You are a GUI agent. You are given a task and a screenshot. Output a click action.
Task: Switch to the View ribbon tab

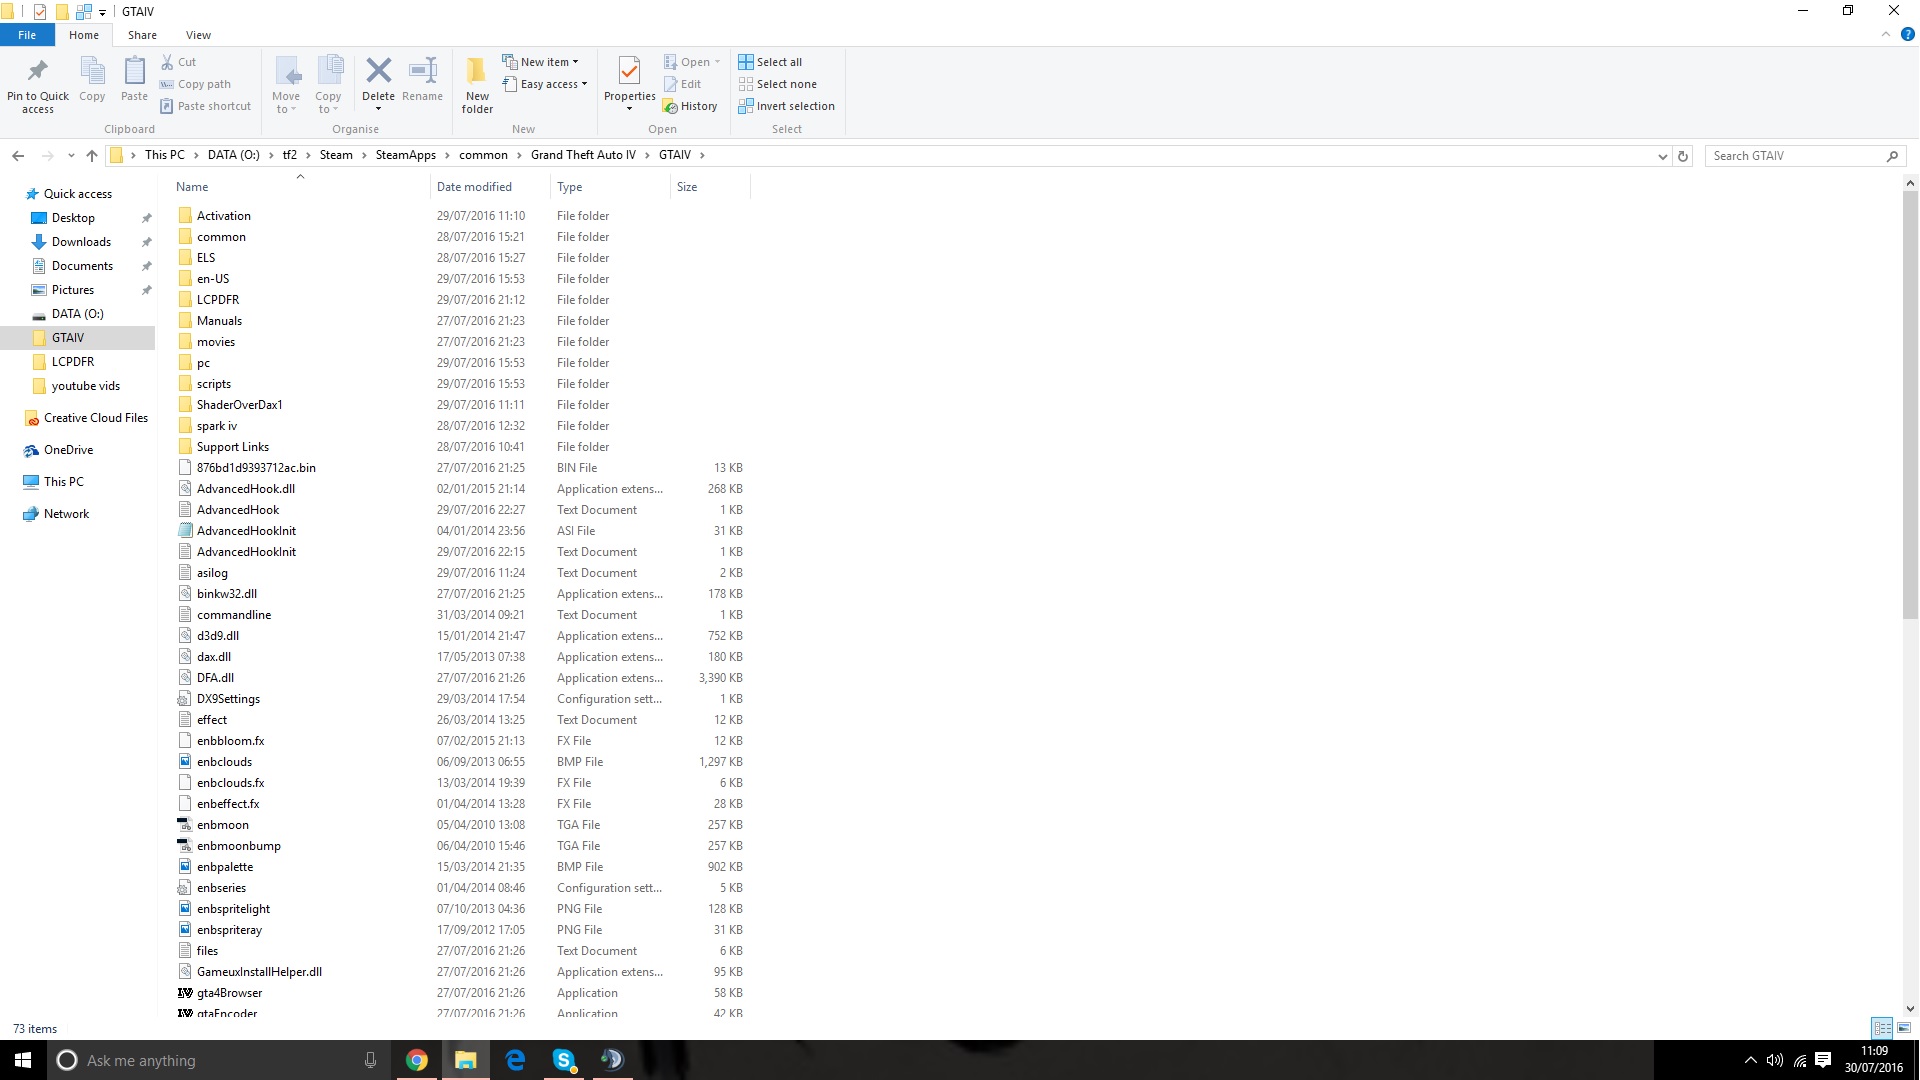[x=198, y=35]
